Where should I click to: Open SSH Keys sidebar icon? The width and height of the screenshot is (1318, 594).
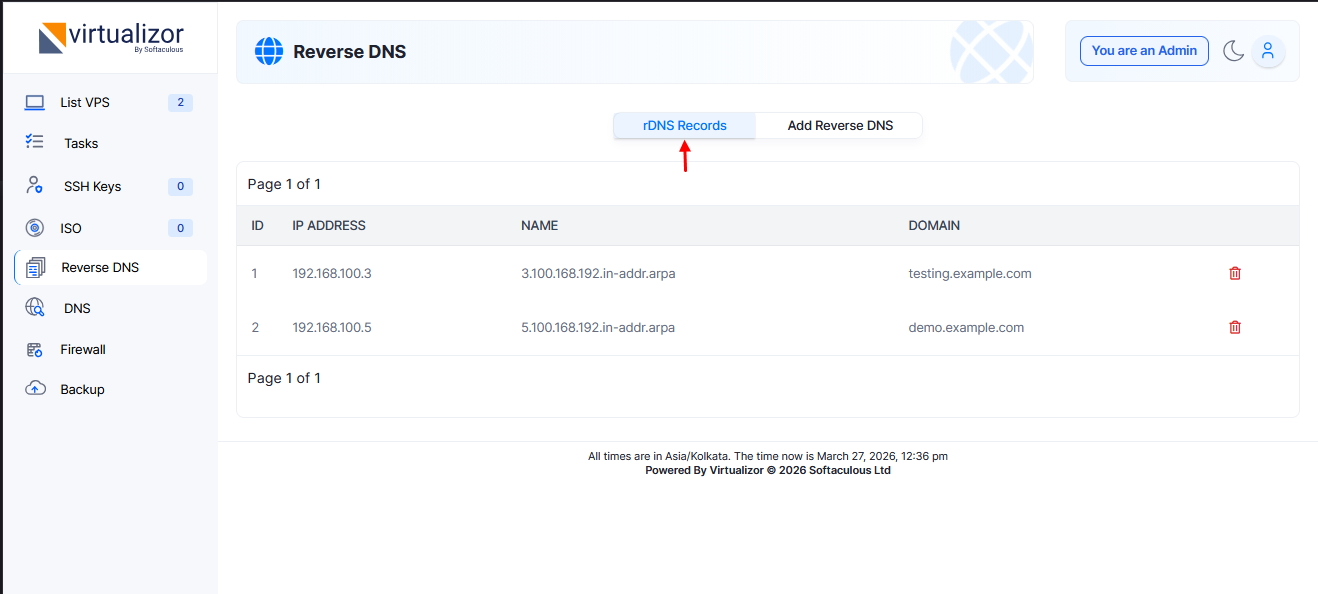tap(35, 185)
